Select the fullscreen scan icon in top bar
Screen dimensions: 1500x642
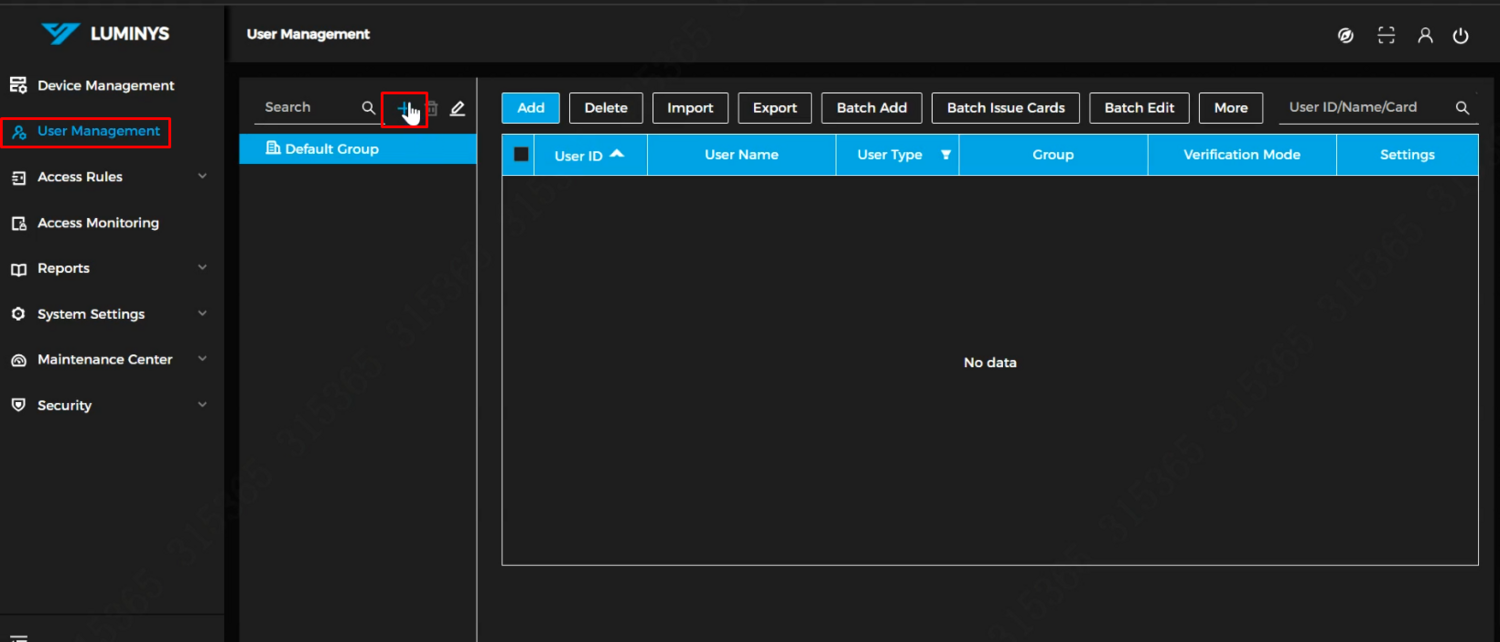coord(1386,34)
